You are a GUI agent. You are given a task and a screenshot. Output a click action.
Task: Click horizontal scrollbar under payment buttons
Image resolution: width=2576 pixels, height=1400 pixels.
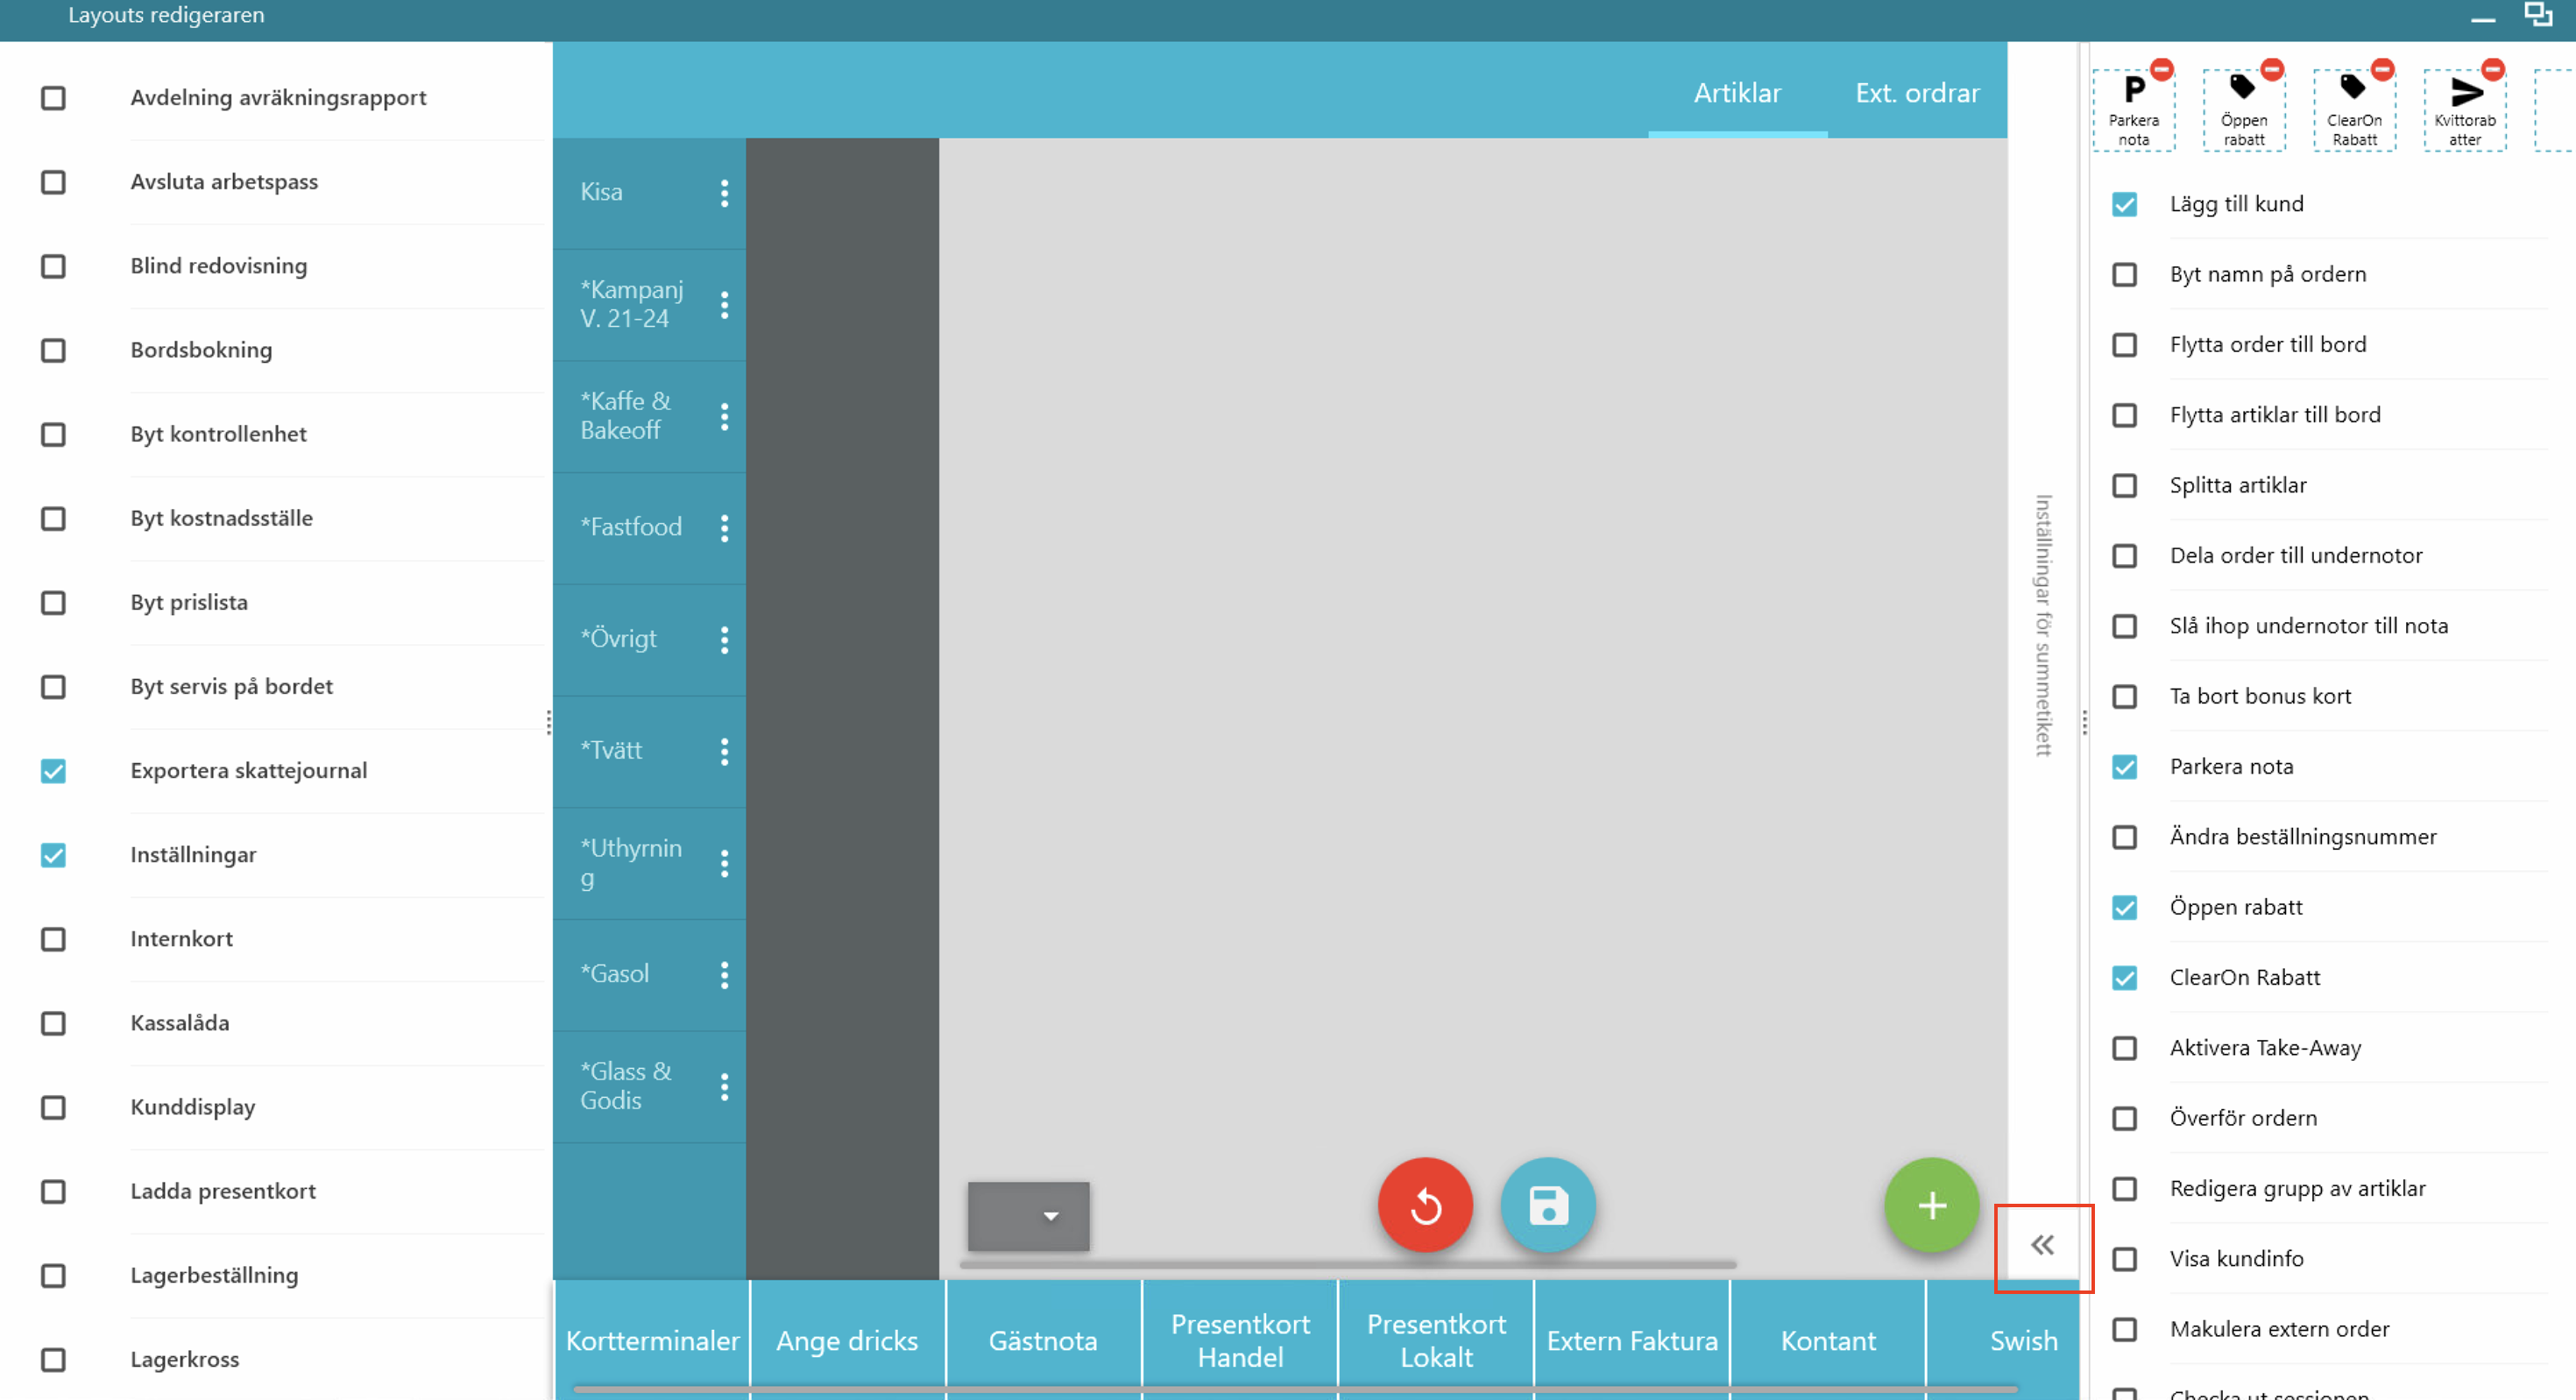pyautogui.click(x=1294, y=1389)
